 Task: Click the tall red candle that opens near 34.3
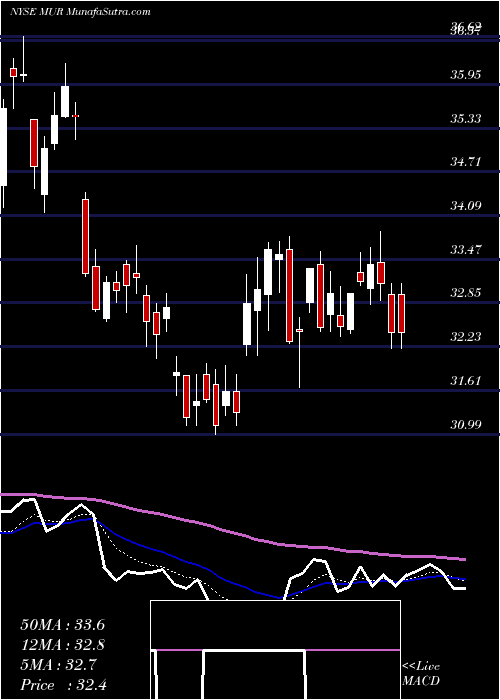pyautogui.click(x=85, y=236)
